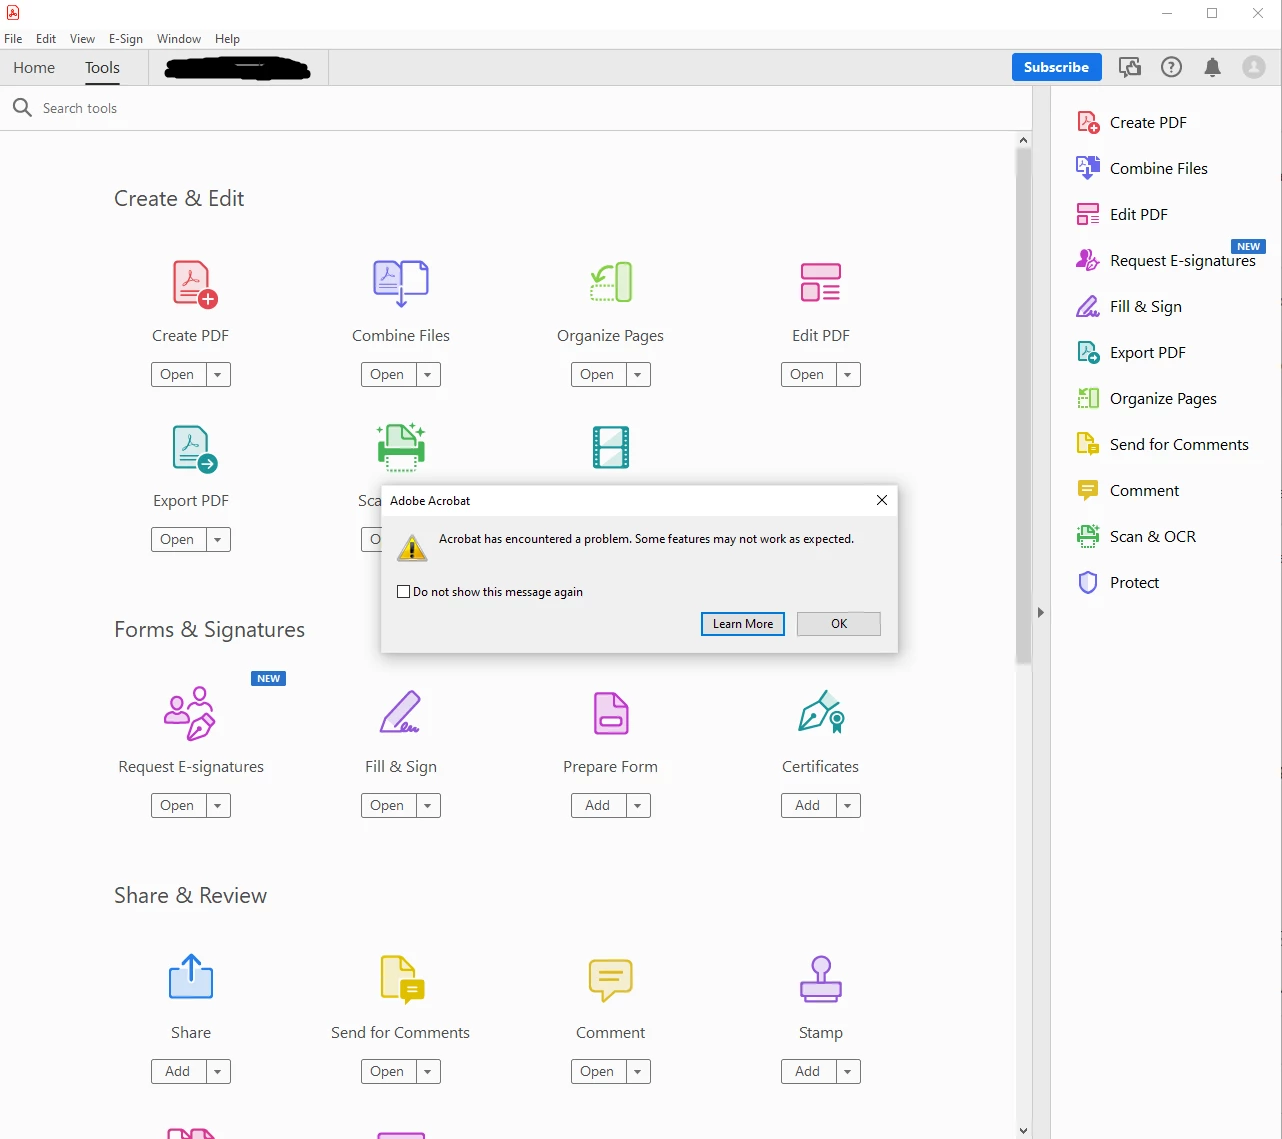The width and height of the screenshot is (1282, 1139).
Task: Click the Send for Comments icon in Share & Review
Action: [402, 979]
